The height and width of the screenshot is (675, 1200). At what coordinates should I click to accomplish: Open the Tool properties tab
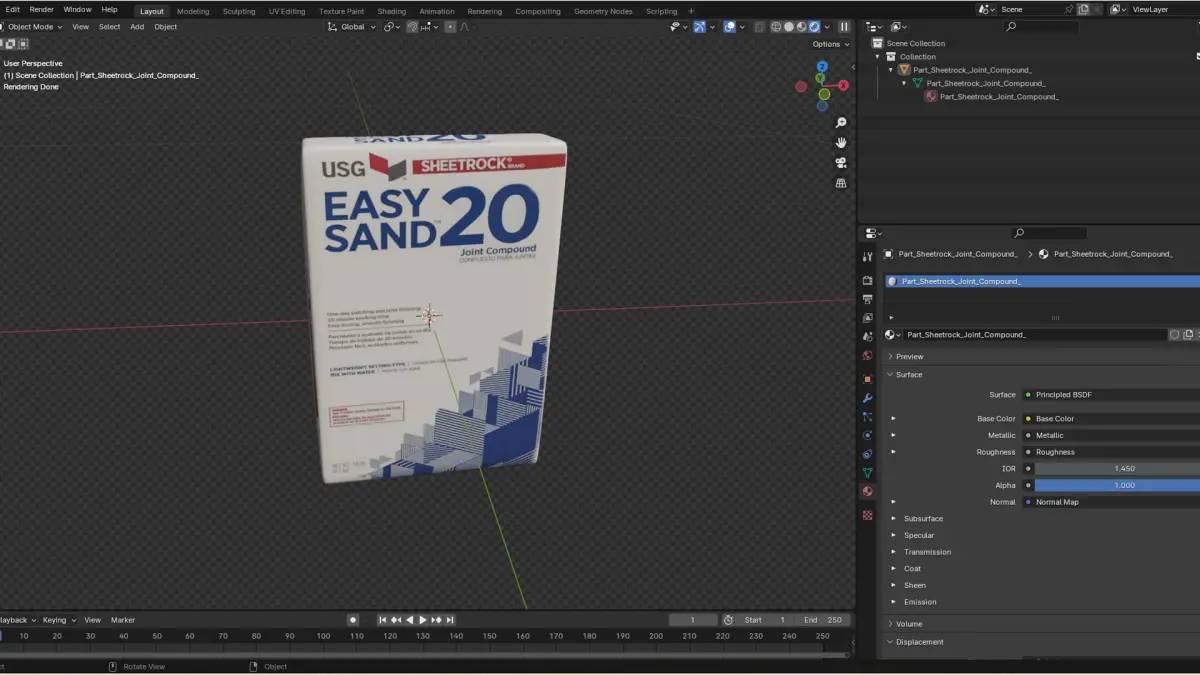pos(867,256)
